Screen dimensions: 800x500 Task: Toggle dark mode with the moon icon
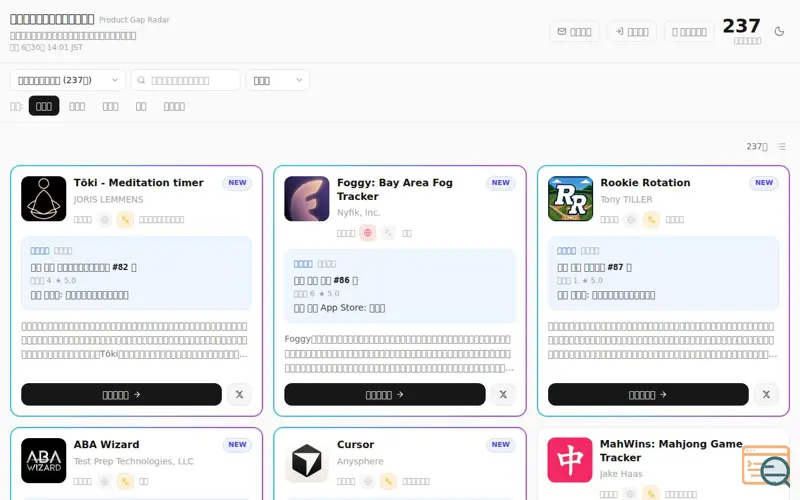coord(779,32)
